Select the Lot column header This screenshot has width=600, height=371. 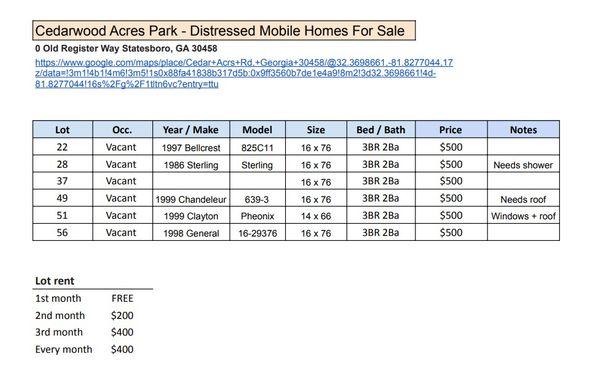point(62,130)
